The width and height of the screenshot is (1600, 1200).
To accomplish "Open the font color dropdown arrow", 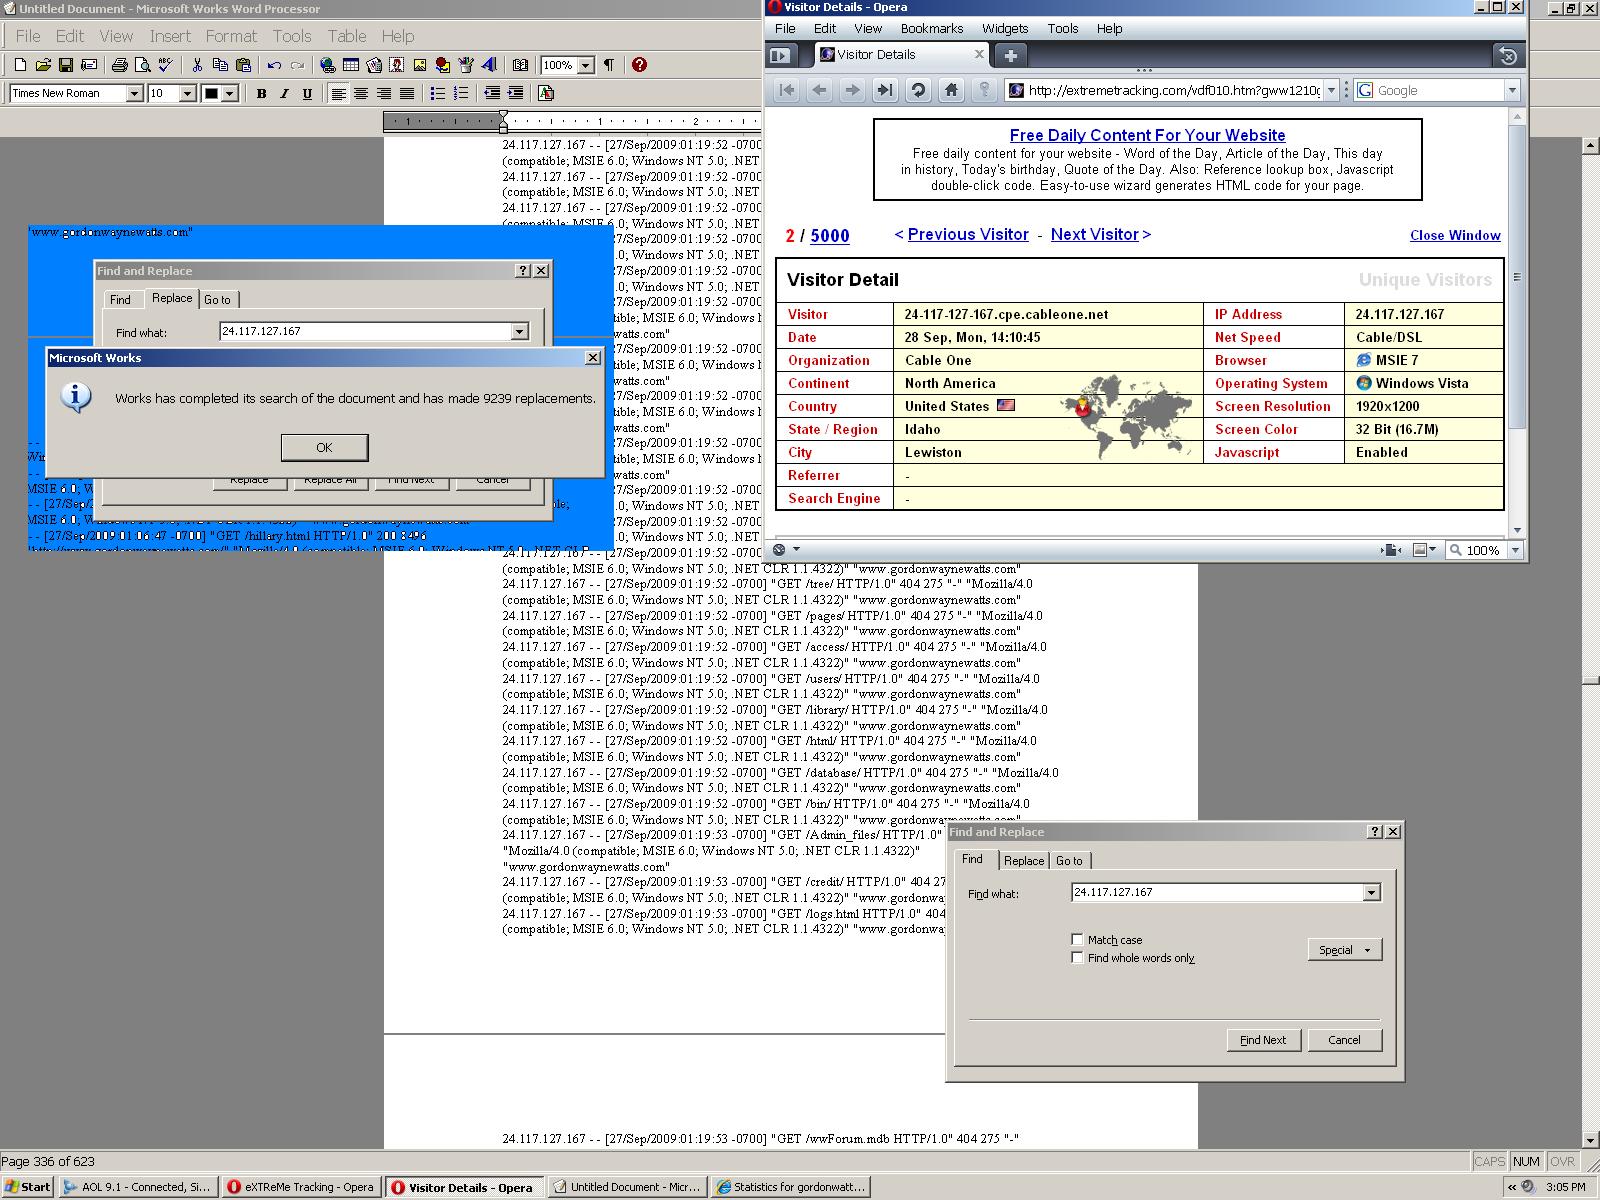I will [x=230, y=93].
